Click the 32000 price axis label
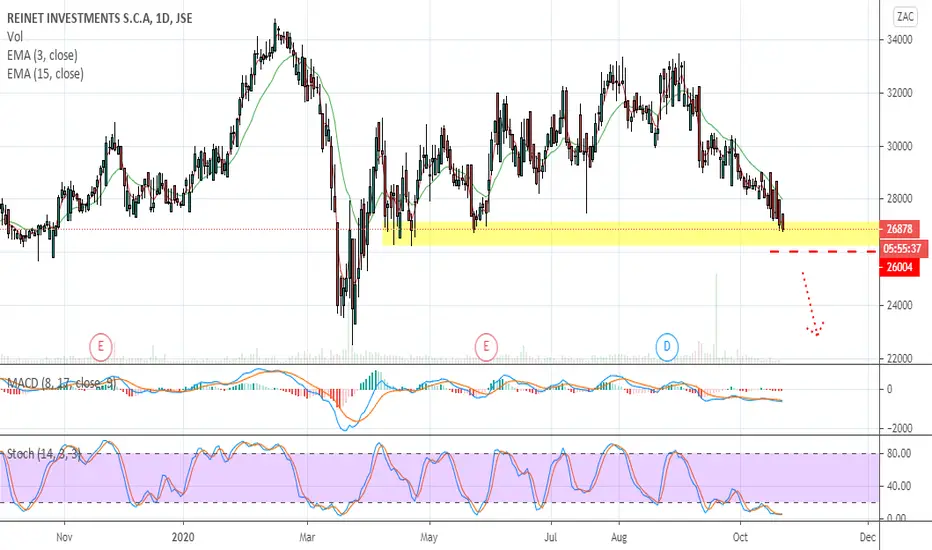Viewport: 932px width, 550px height. 899,93
